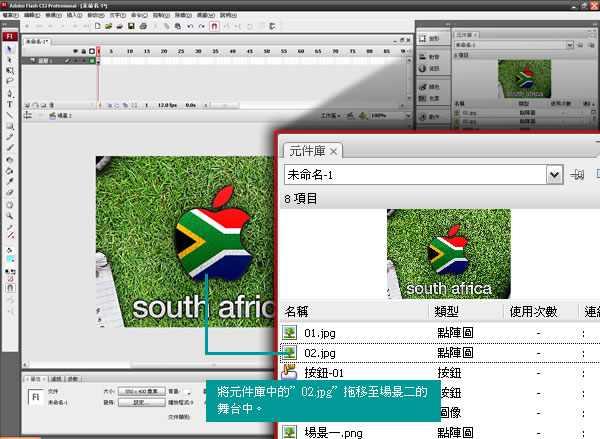Screen dimensions: 600x439
Task: Select the Selection arrow tool
Action: pyautogui.click(x=10, y=49)
